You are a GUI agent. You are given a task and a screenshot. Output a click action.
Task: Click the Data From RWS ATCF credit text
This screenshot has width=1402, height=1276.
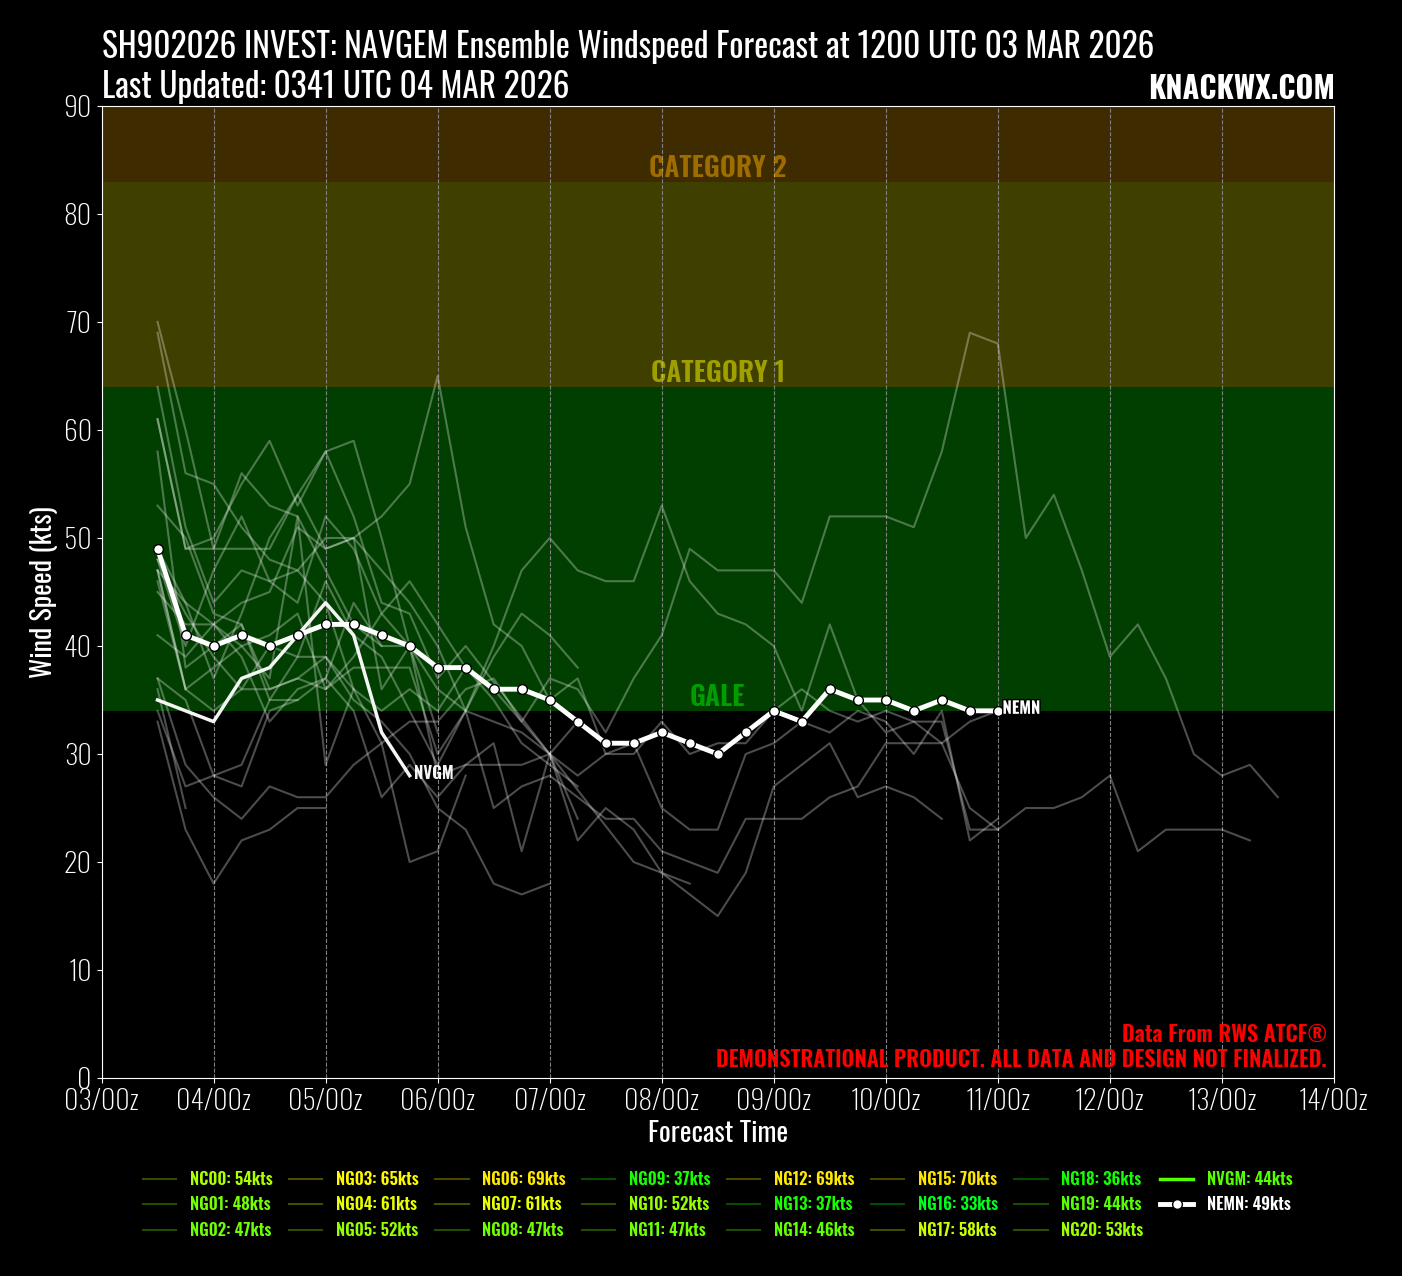(1224, 1033)
